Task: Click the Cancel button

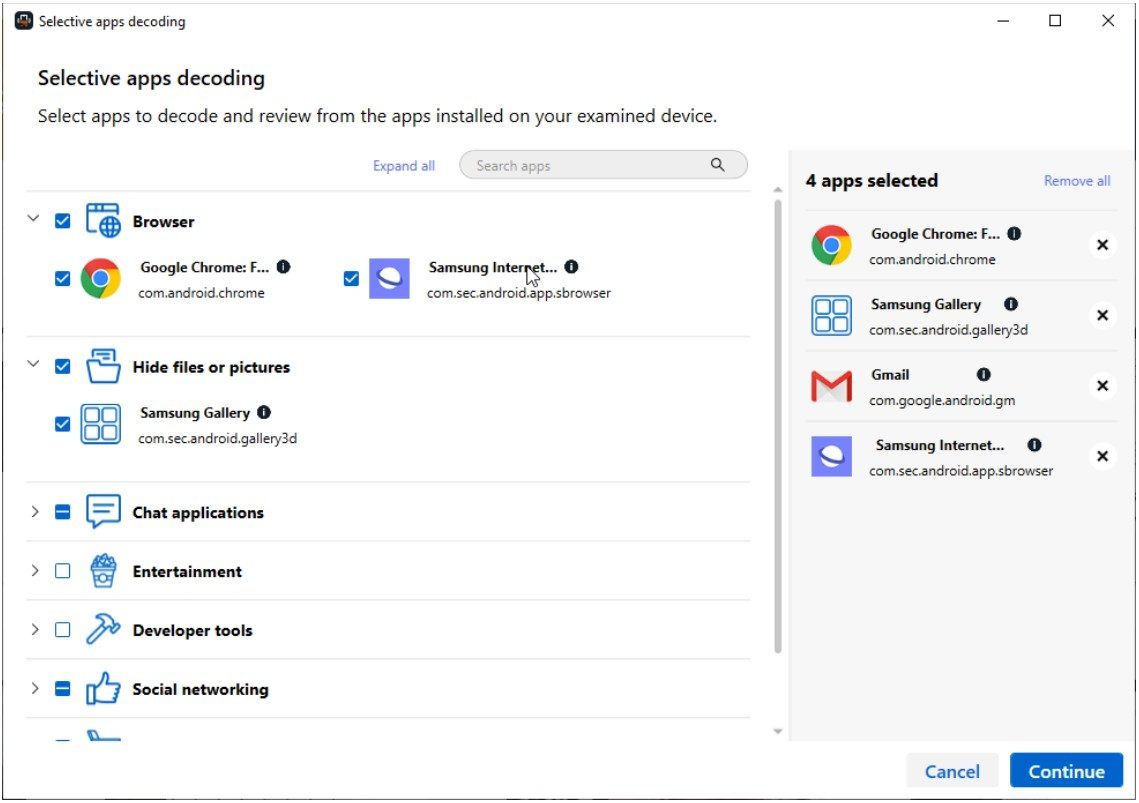Action: pos(952,770)
